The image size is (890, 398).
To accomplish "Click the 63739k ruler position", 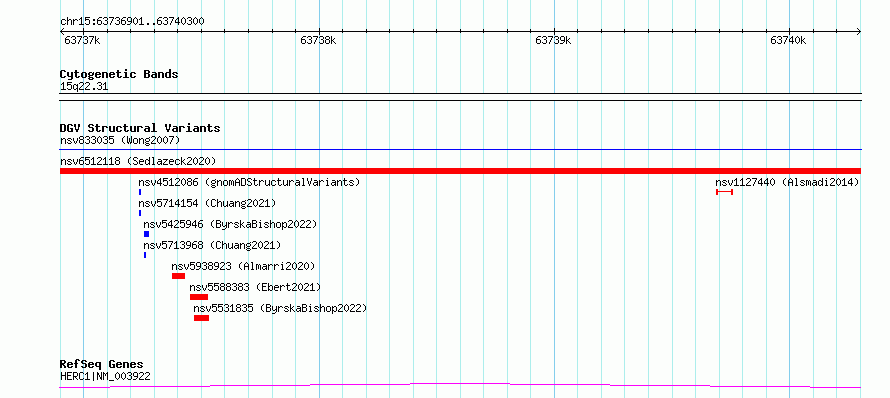I will pyautogui.click(x=553, y=40).
